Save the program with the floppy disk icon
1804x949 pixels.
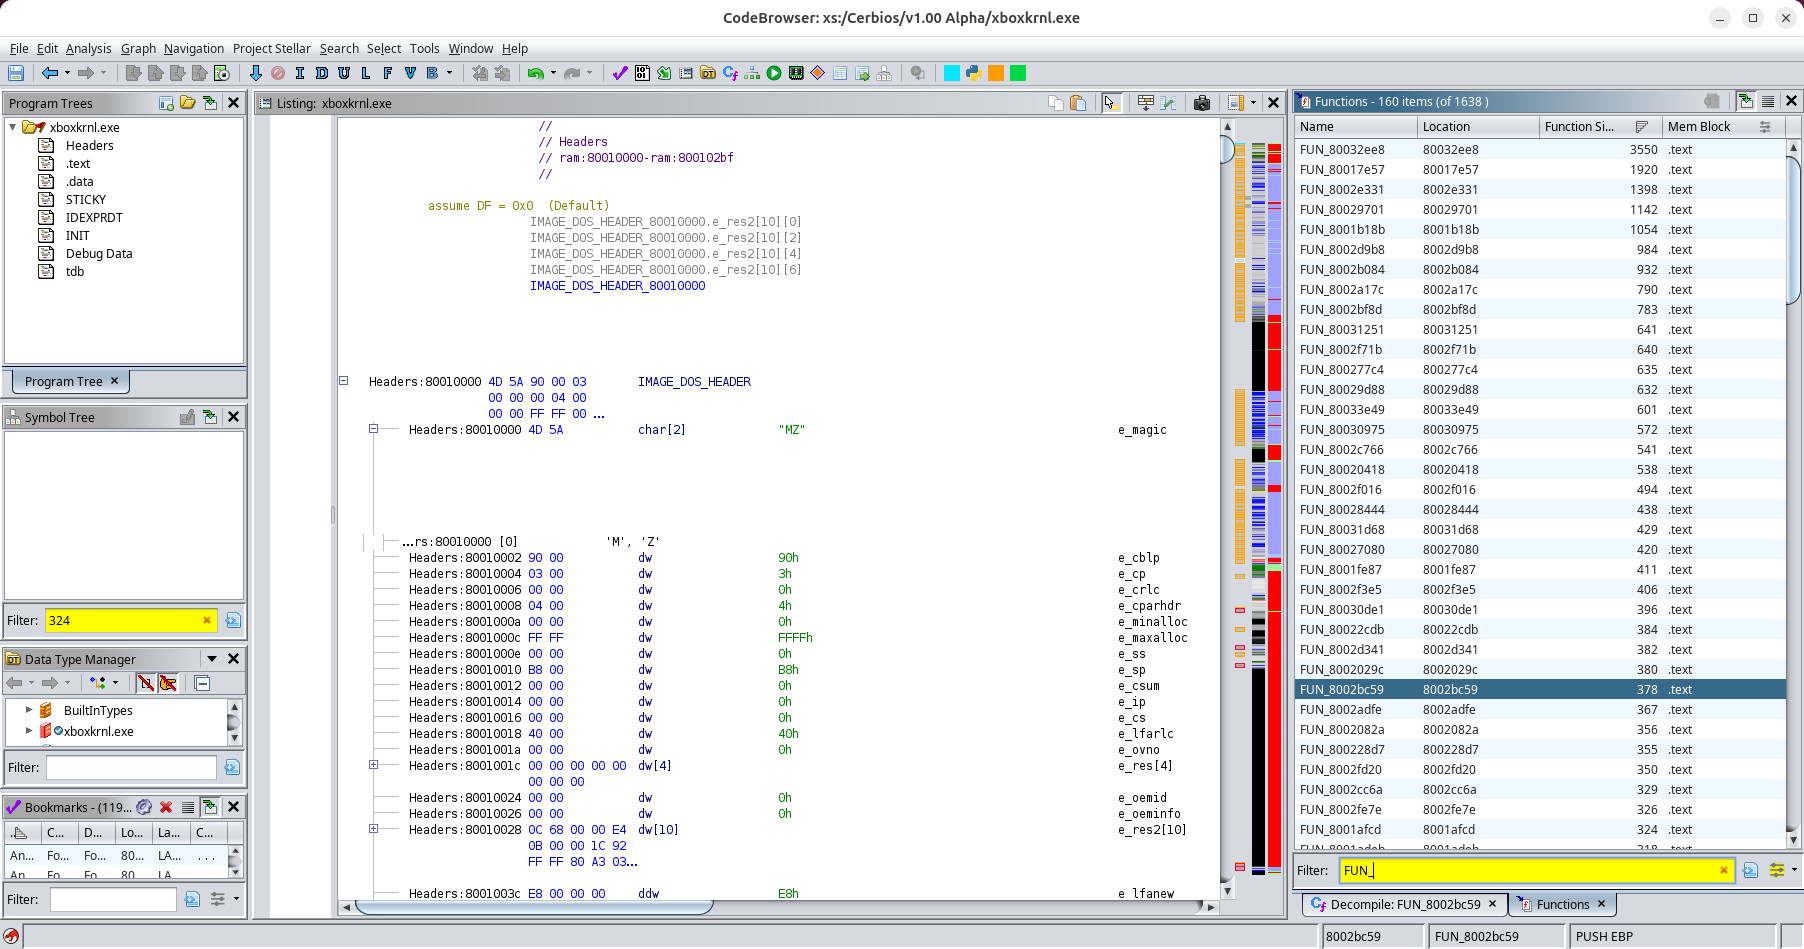point(16,73)
